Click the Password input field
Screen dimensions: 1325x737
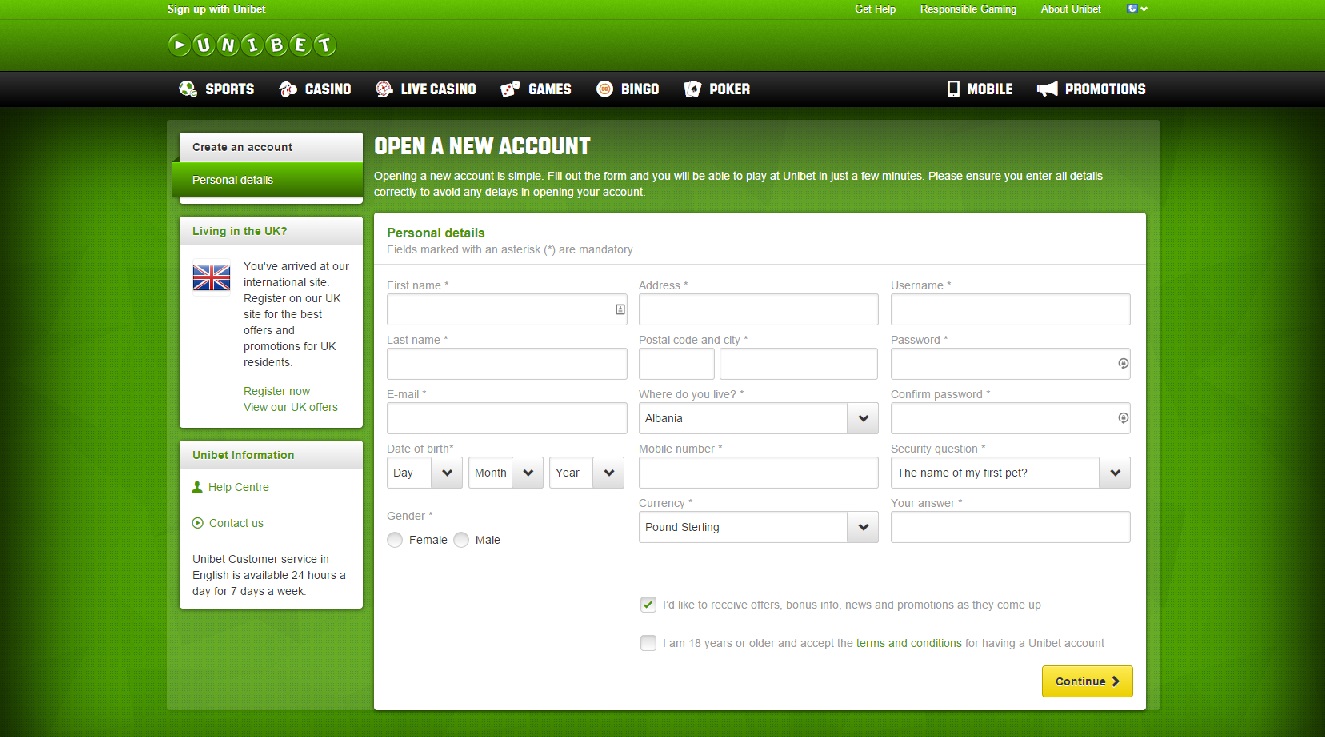coord(1011,364)
